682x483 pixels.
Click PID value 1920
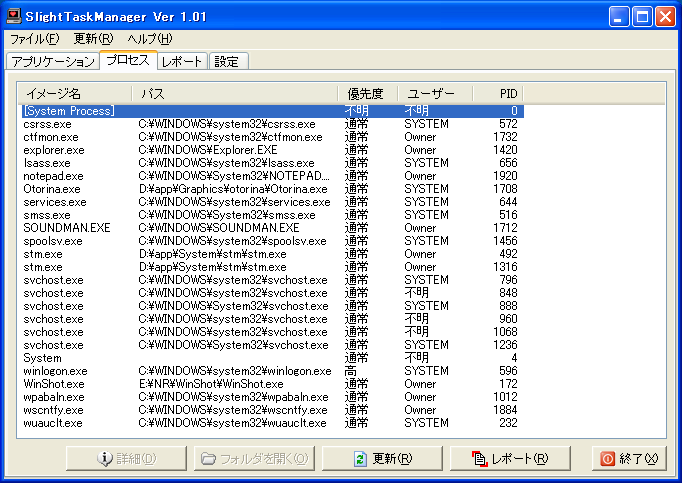click(505, 176)
